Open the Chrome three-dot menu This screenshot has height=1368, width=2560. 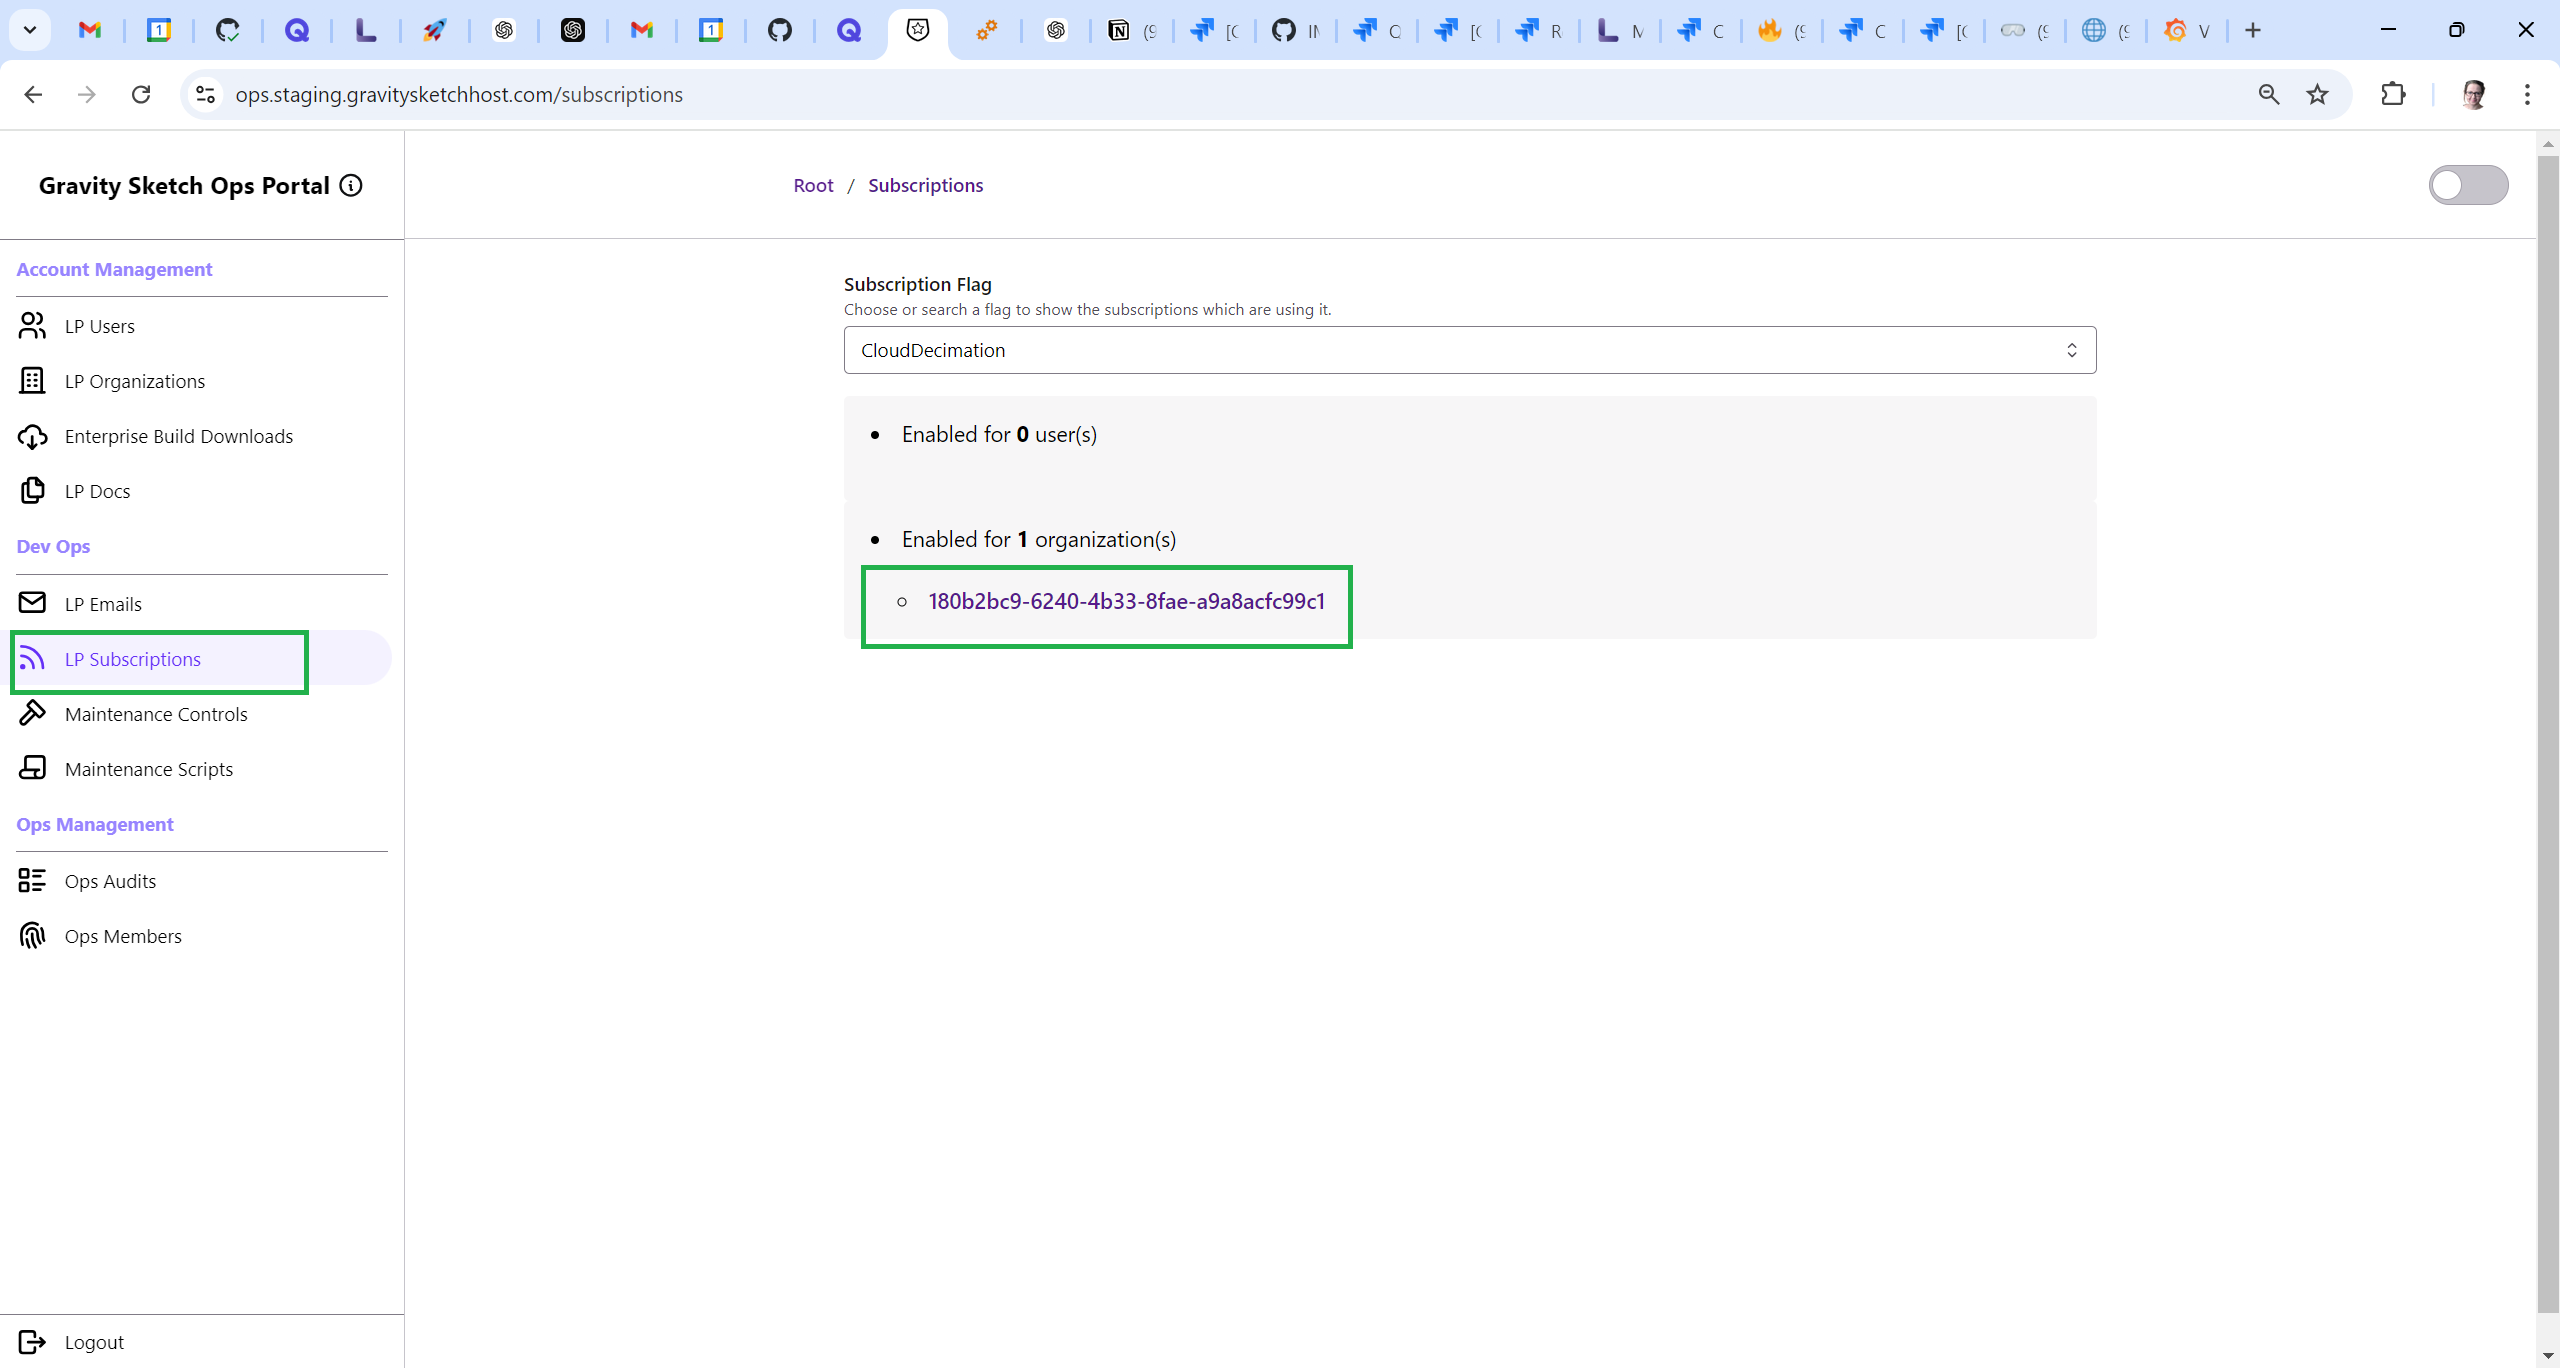click(2527, 94)
